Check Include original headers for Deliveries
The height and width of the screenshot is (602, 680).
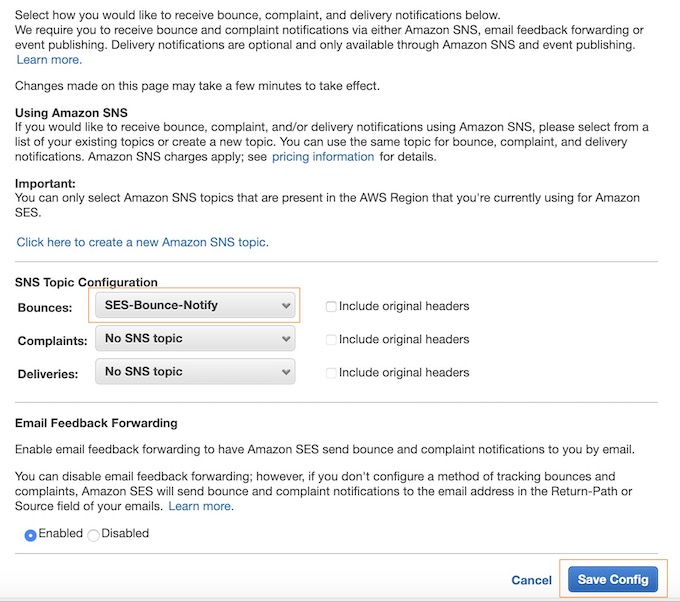click(x=331, y=373)
